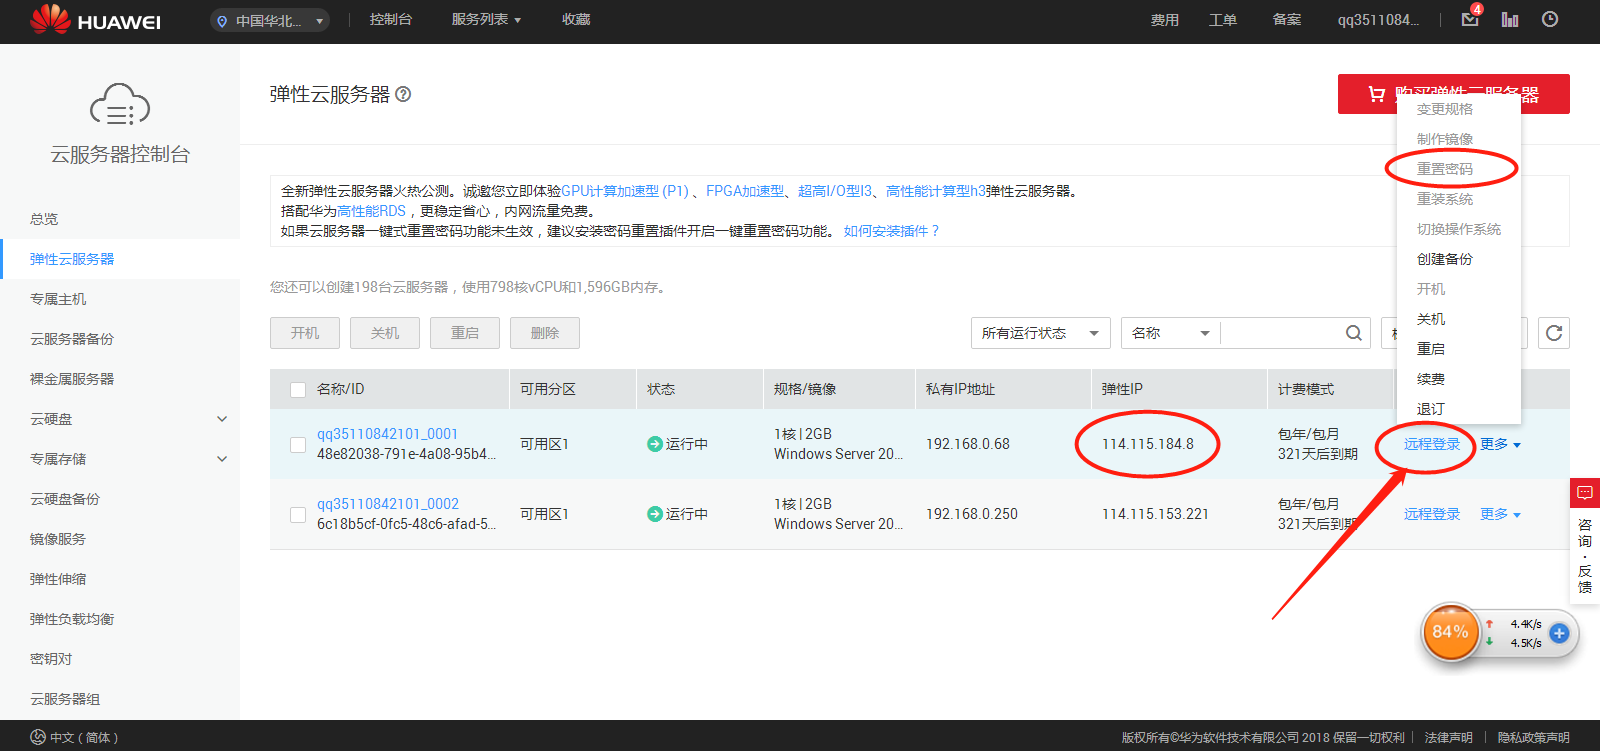
Task: Open the 中国华北 region selector
Action: [x=270, y=20]
